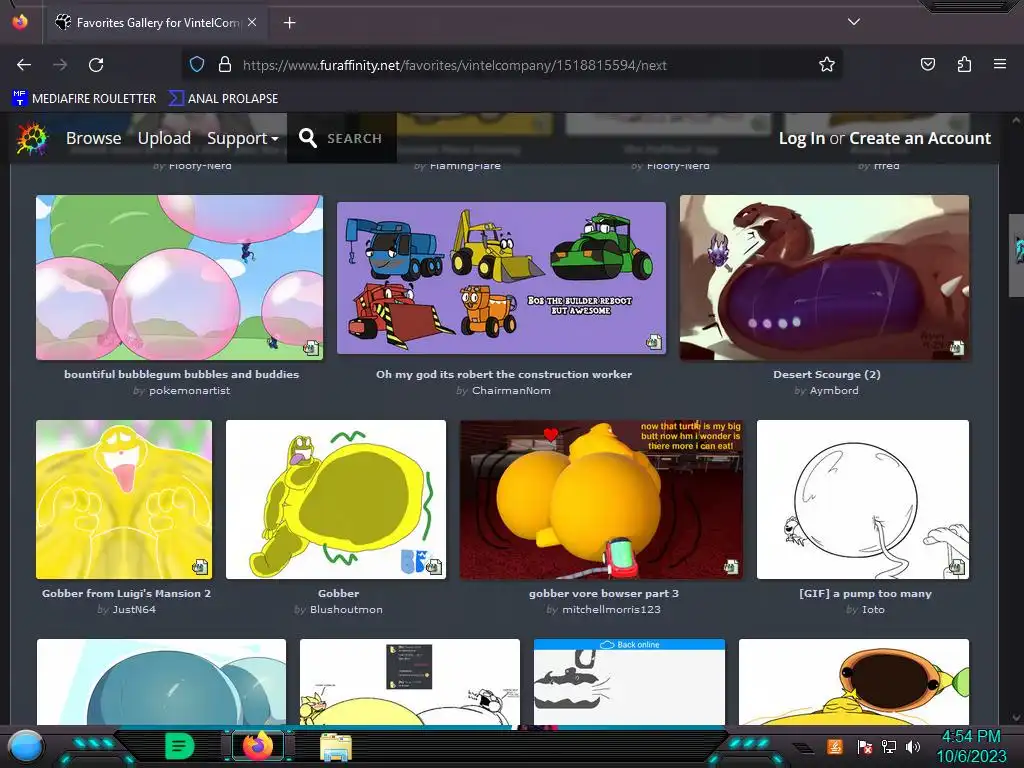
Task: Open artist JustN64 profile link
Action: [x=134, y=609]
